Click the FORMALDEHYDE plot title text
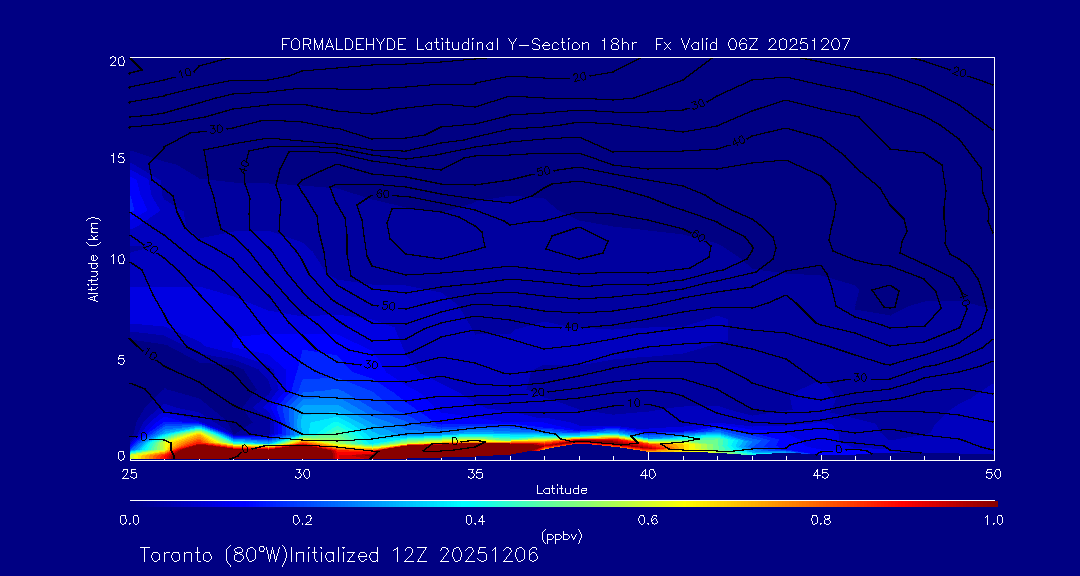Screen dimensions: 1080x576 (565, 44)
